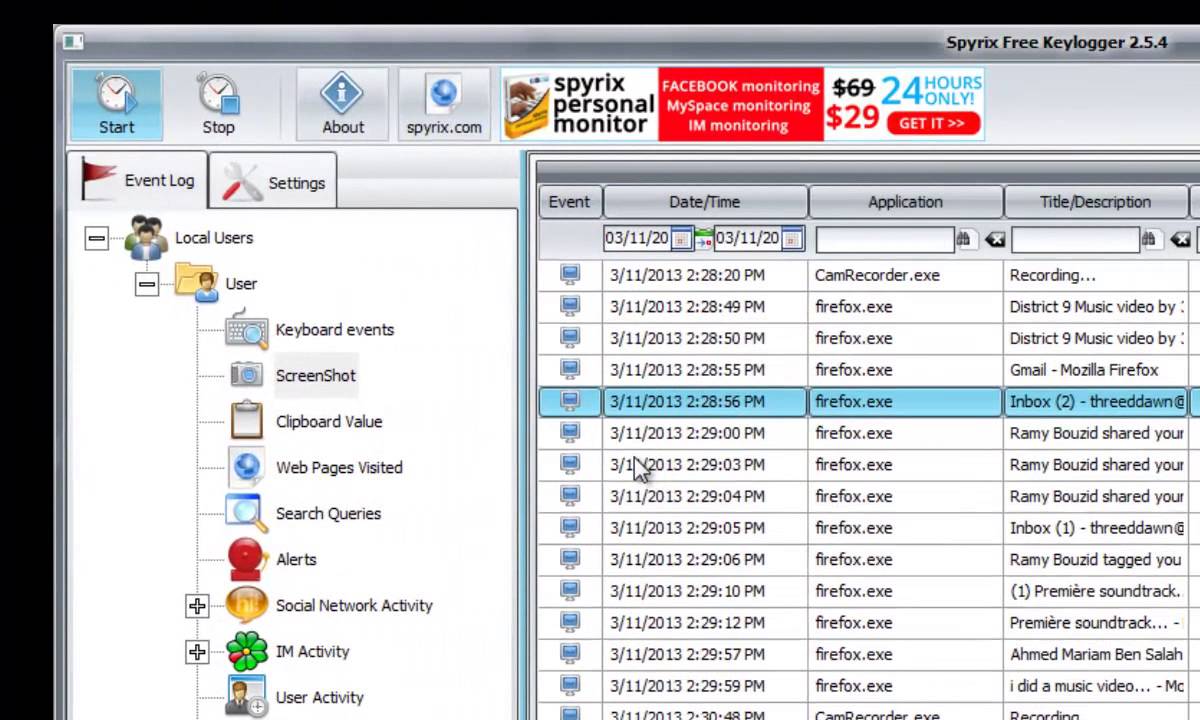Screen dimensions: 1200x720
Task: Collapse the Local Users tree node
Action: point(96,238)
